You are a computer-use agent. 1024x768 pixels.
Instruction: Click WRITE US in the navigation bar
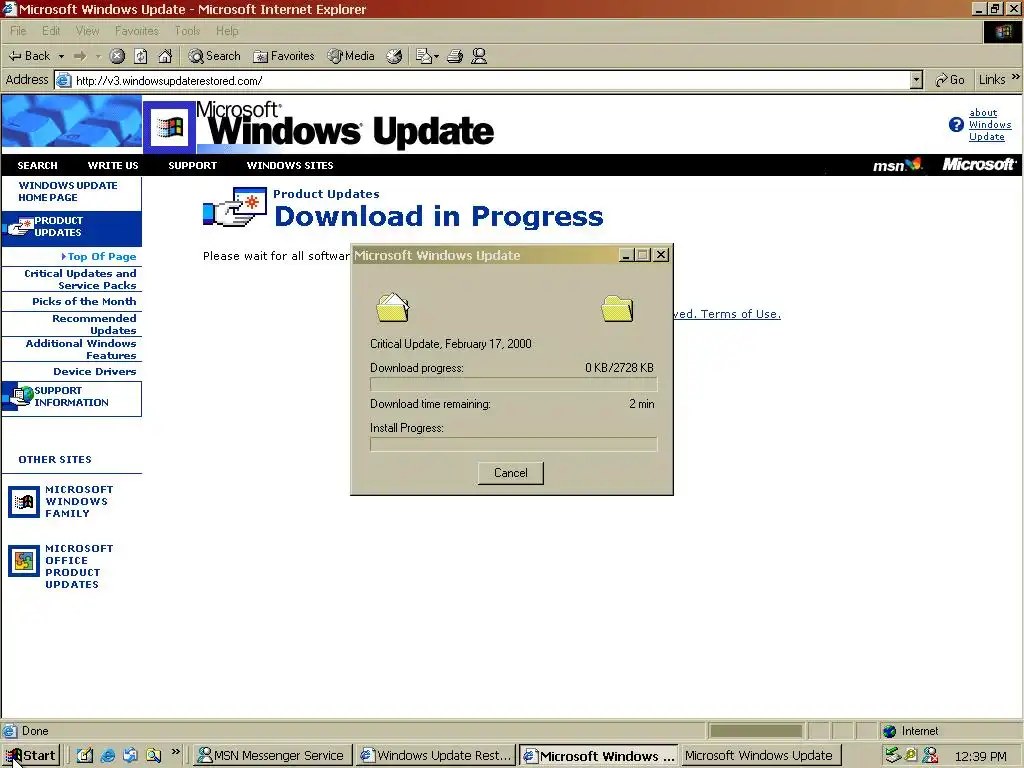(113, 166)
